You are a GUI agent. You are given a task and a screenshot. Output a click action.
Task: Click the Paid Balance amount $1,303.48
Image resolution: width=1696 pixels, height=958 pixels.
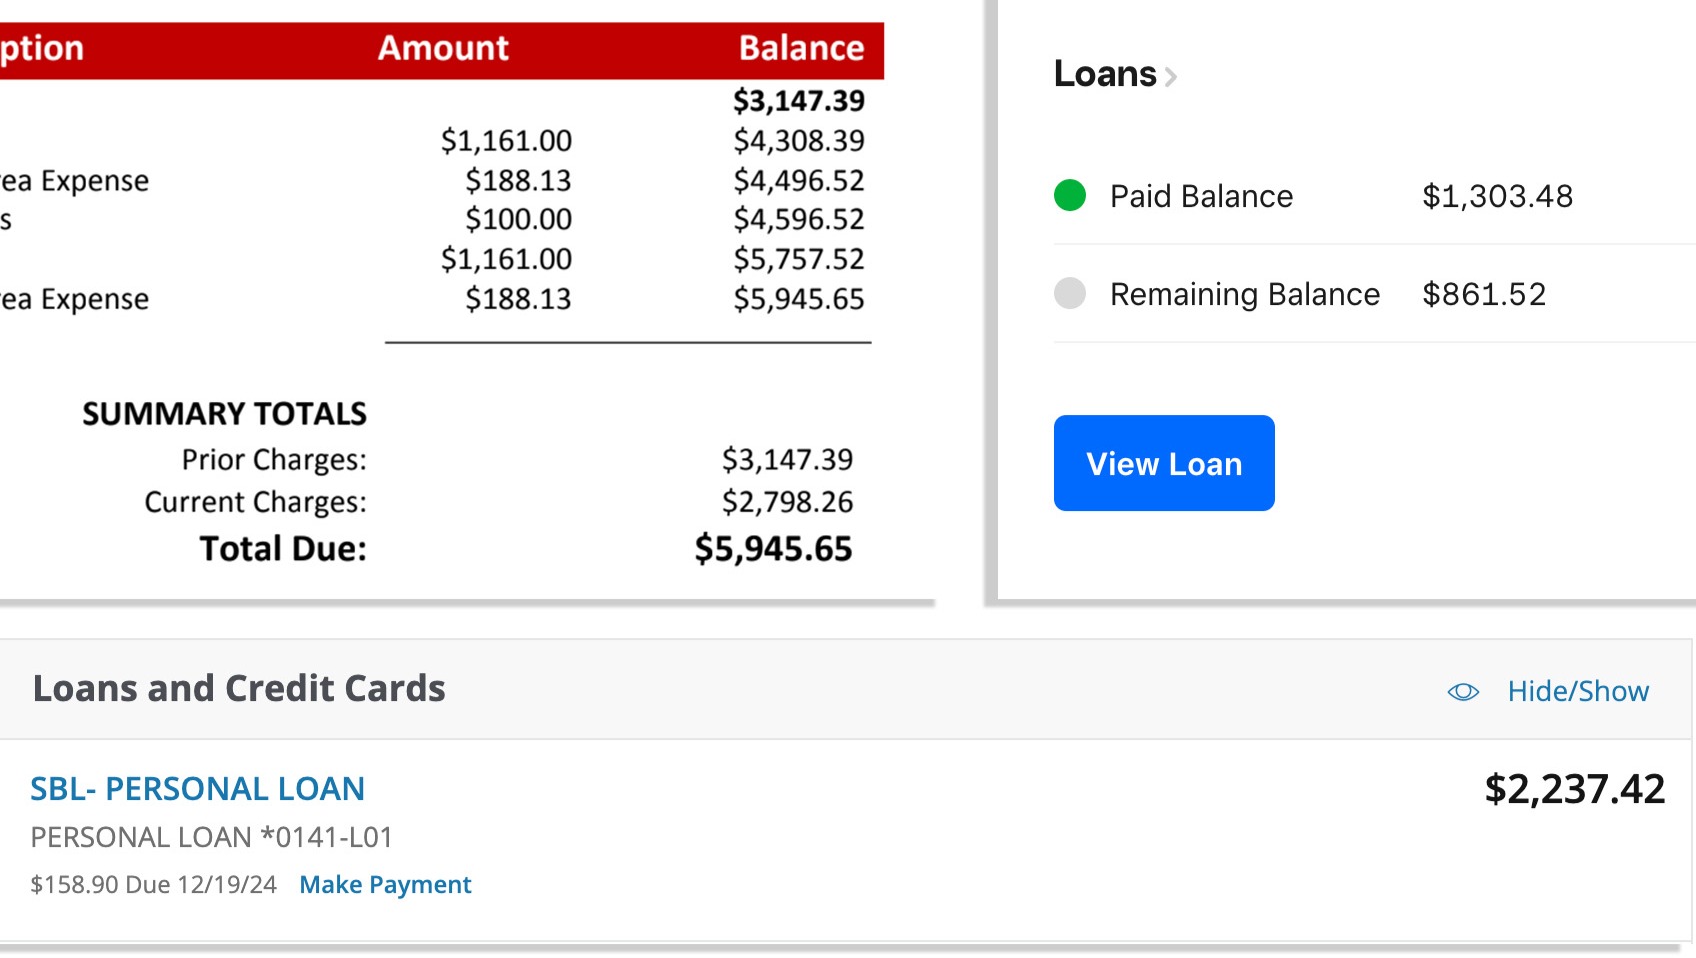pos(1497,196)
